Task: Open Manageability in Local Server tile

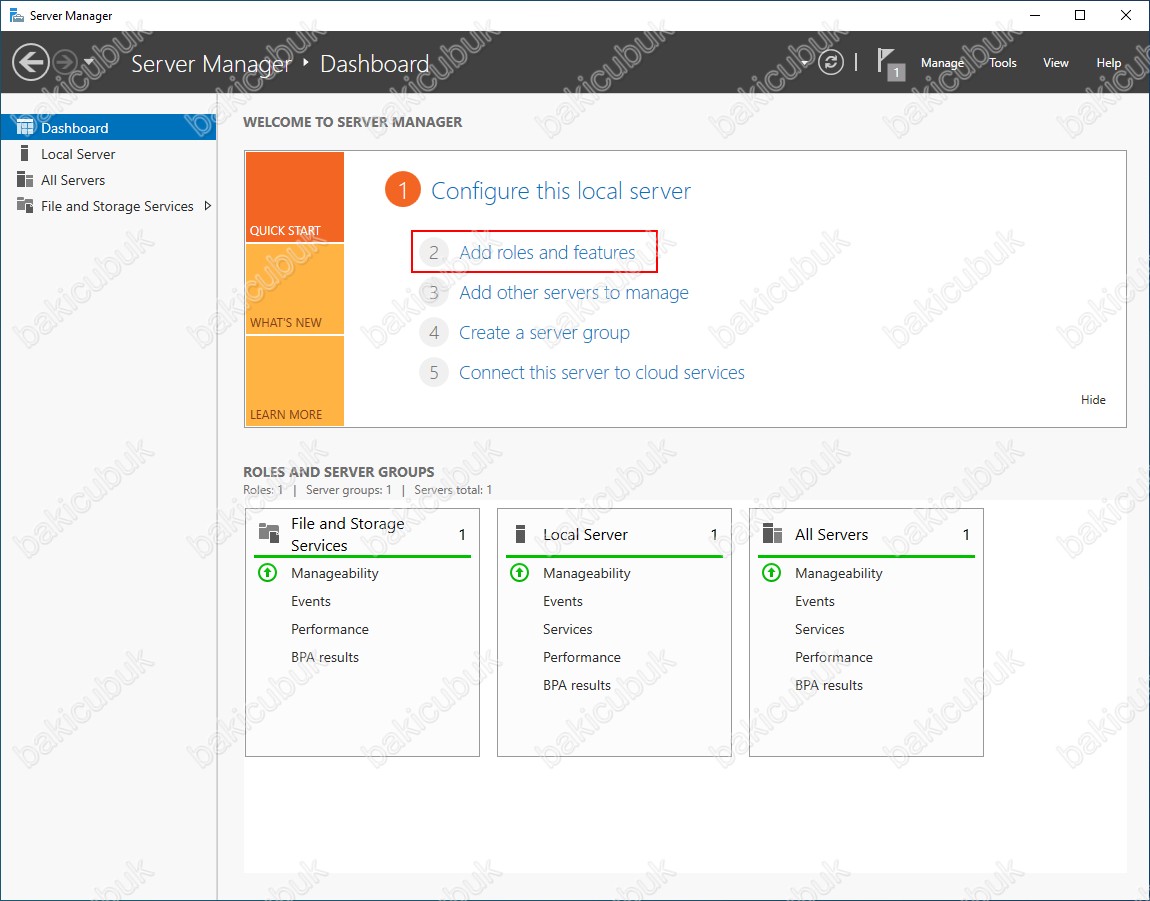Action: [587, 573]
